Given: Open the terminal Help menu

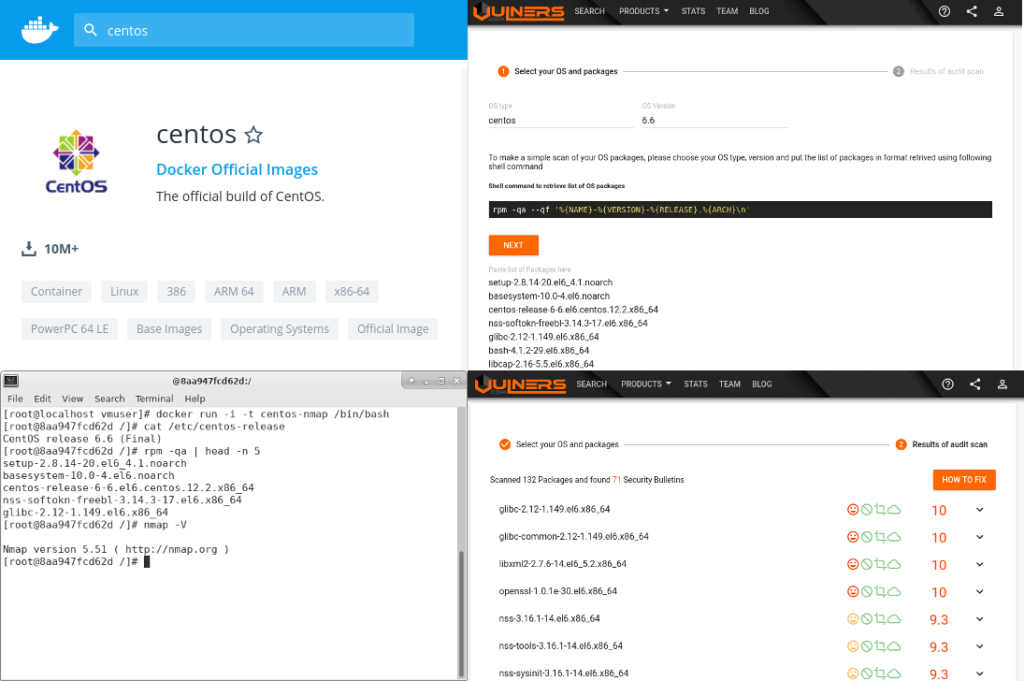Looking at the screenshot, I should pyautogui.click(x=195, y=398).
